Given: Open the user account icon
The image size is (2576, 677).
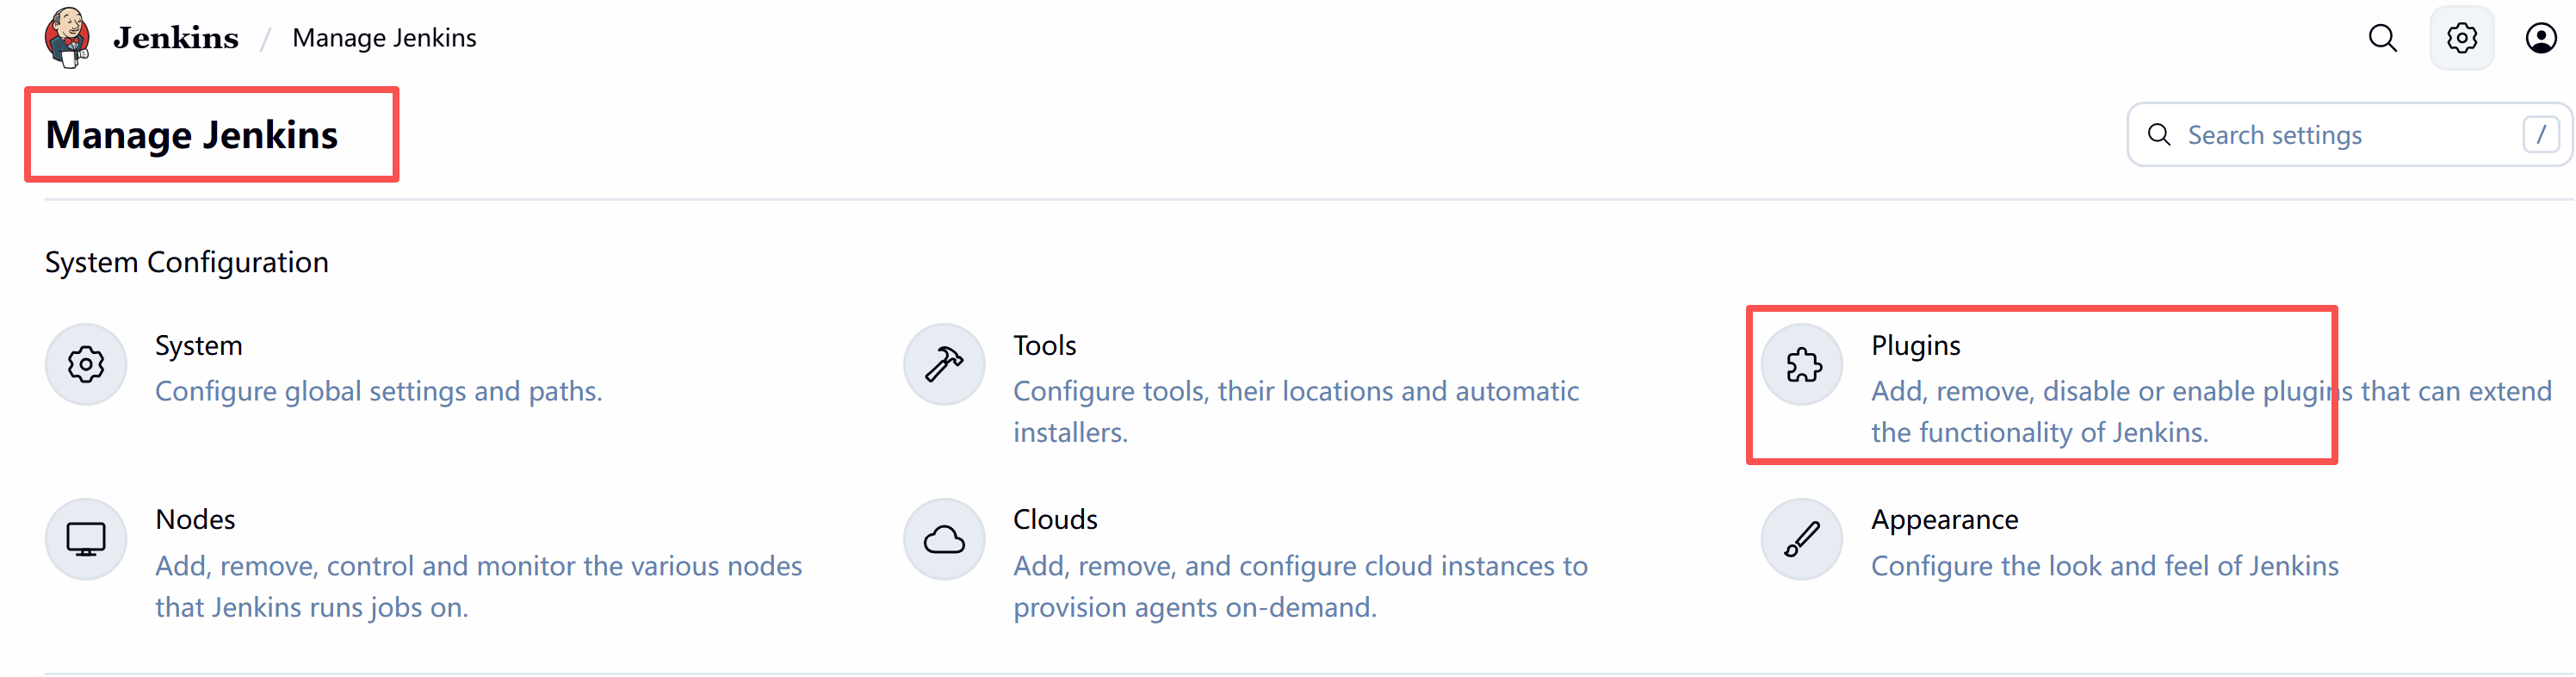Looking at the screenshot, I should (x=2541, y=38).
